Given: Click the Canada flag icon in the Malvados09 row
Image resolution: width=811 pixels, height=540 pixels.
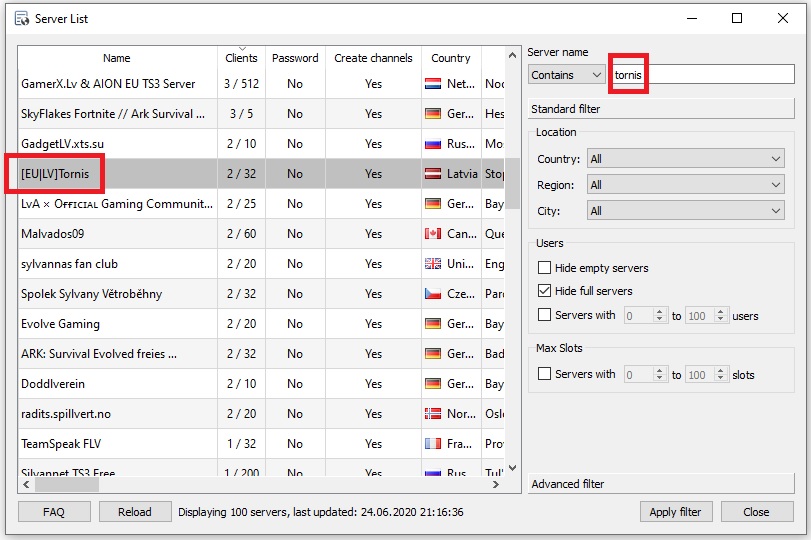Looking at the screenshot, I should (433, 234).
